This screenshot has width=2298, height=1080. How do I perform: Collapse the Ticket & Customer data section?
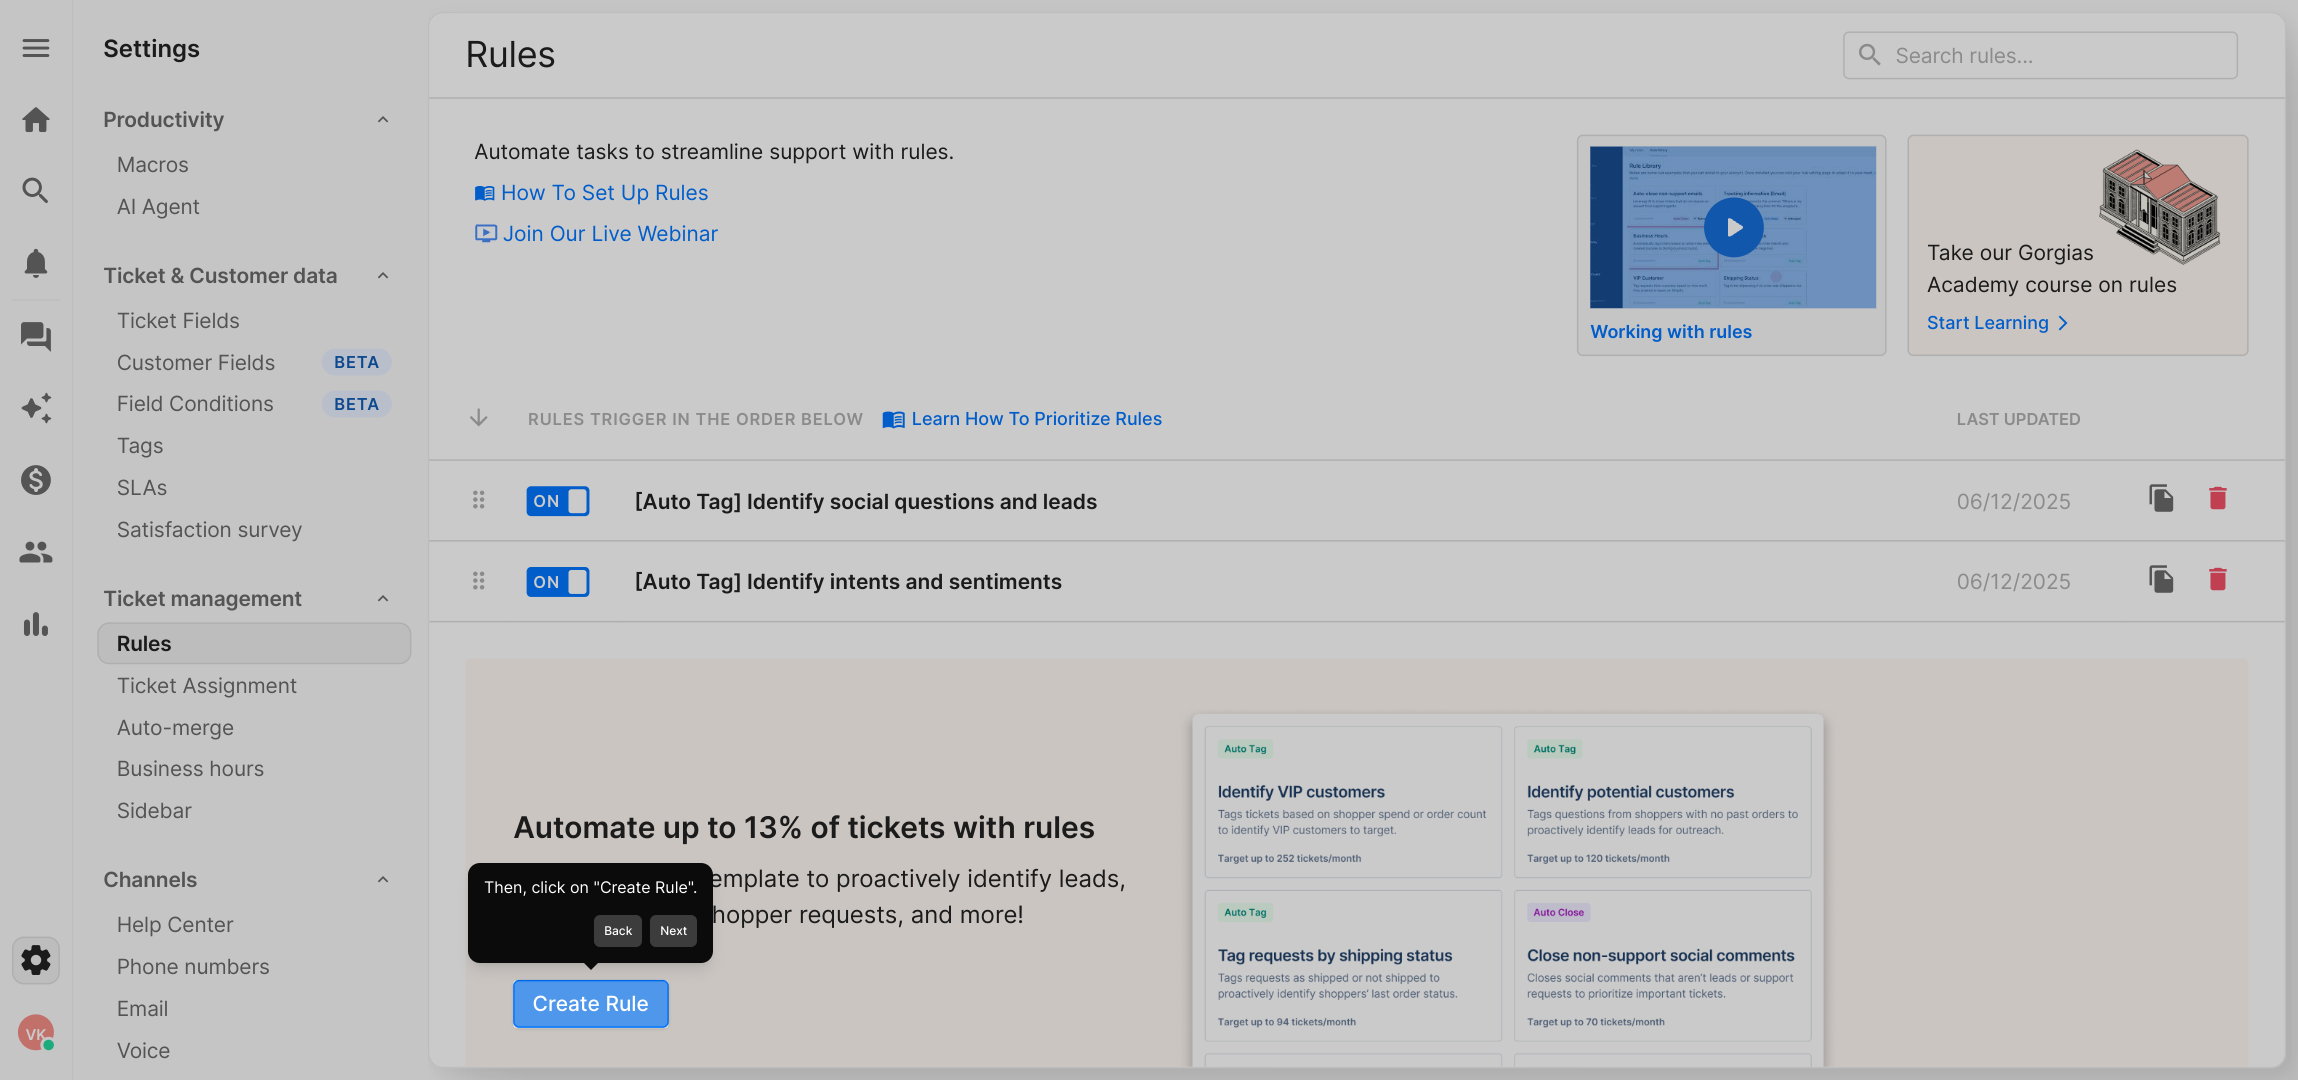[x=383, y=276]
